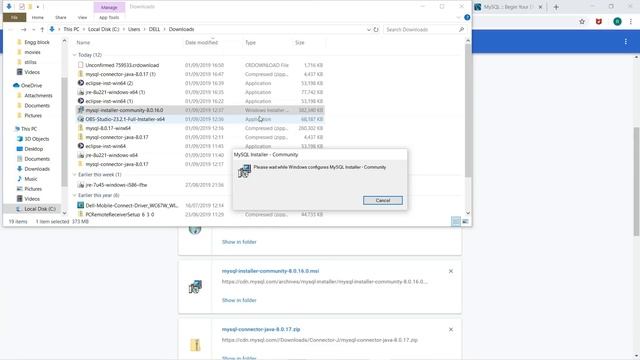Select the Unconfirmed 759533.crdownload file

pos(122,65)
